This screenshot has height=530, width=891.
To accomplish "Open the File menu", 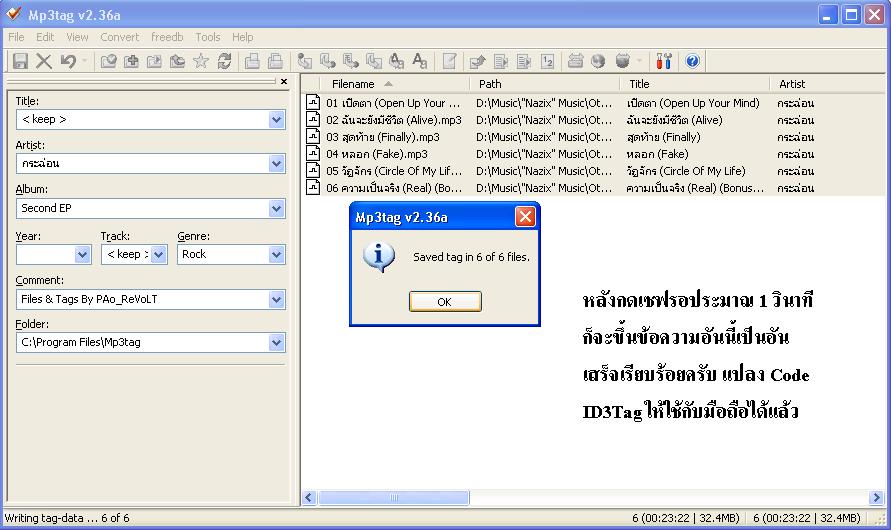I will tap(16, 37).
